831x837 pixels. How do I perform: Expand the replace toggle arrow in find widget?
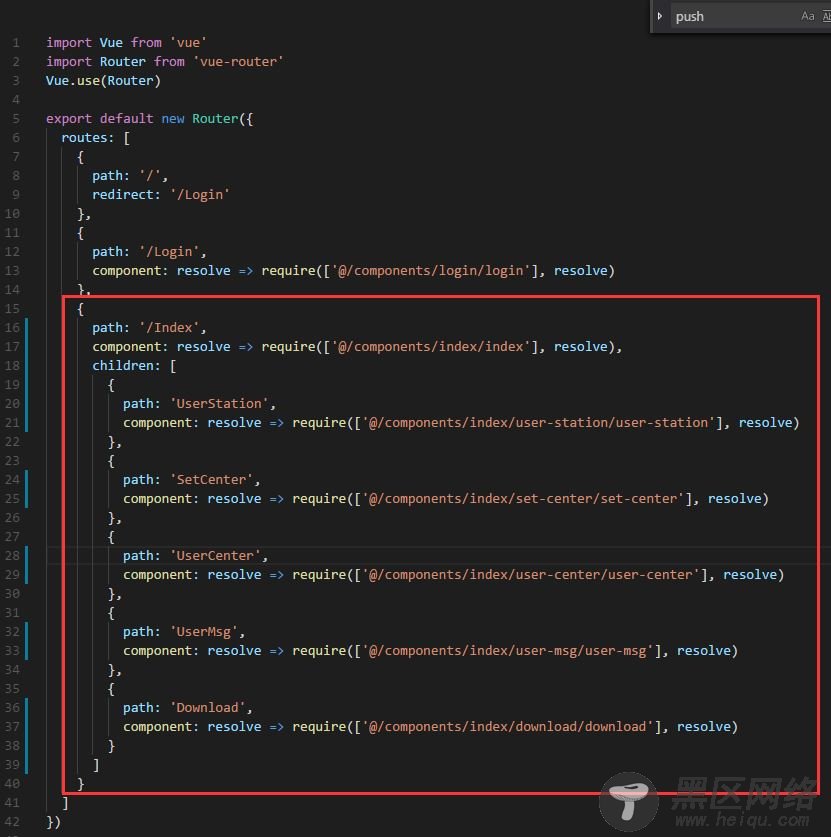click(660, 16)
